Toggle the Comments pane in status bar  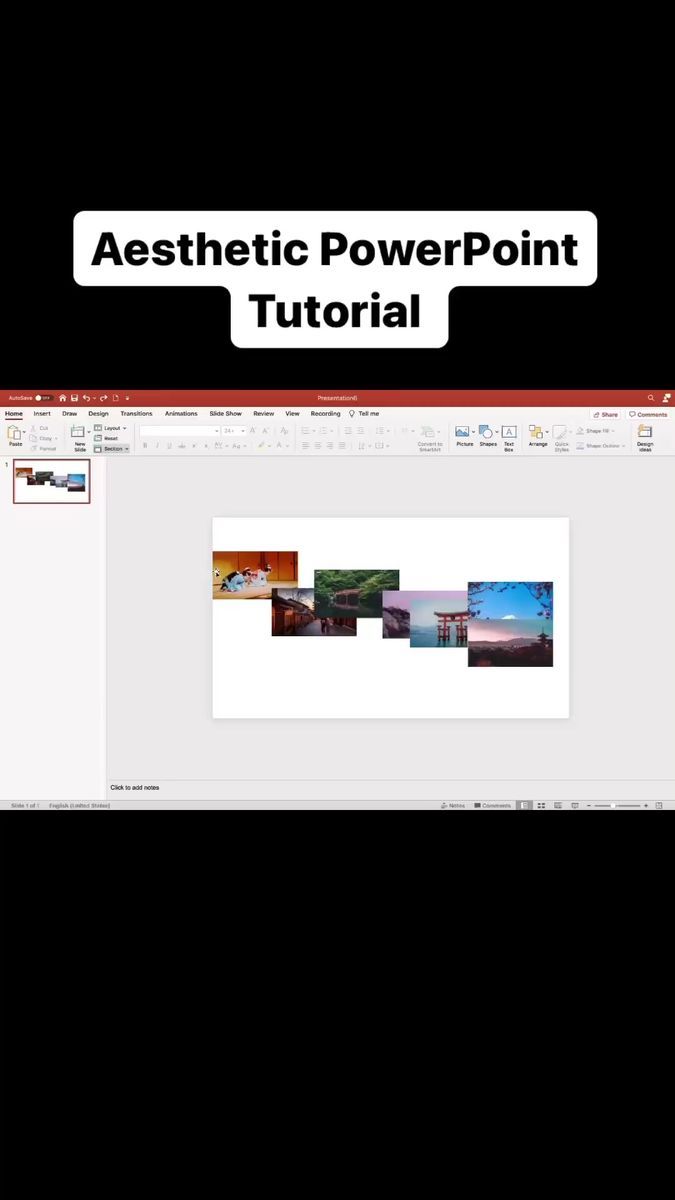[493, 805]
